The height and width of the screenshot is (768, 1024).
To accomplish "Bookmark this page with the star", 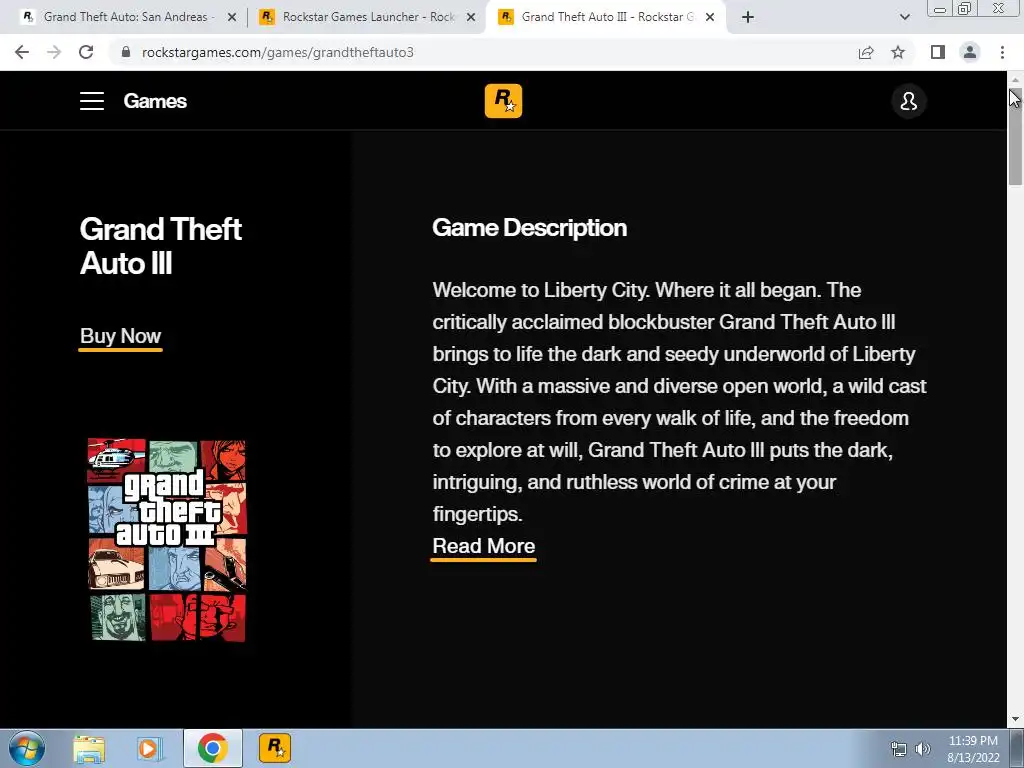I will click(898, 52).
